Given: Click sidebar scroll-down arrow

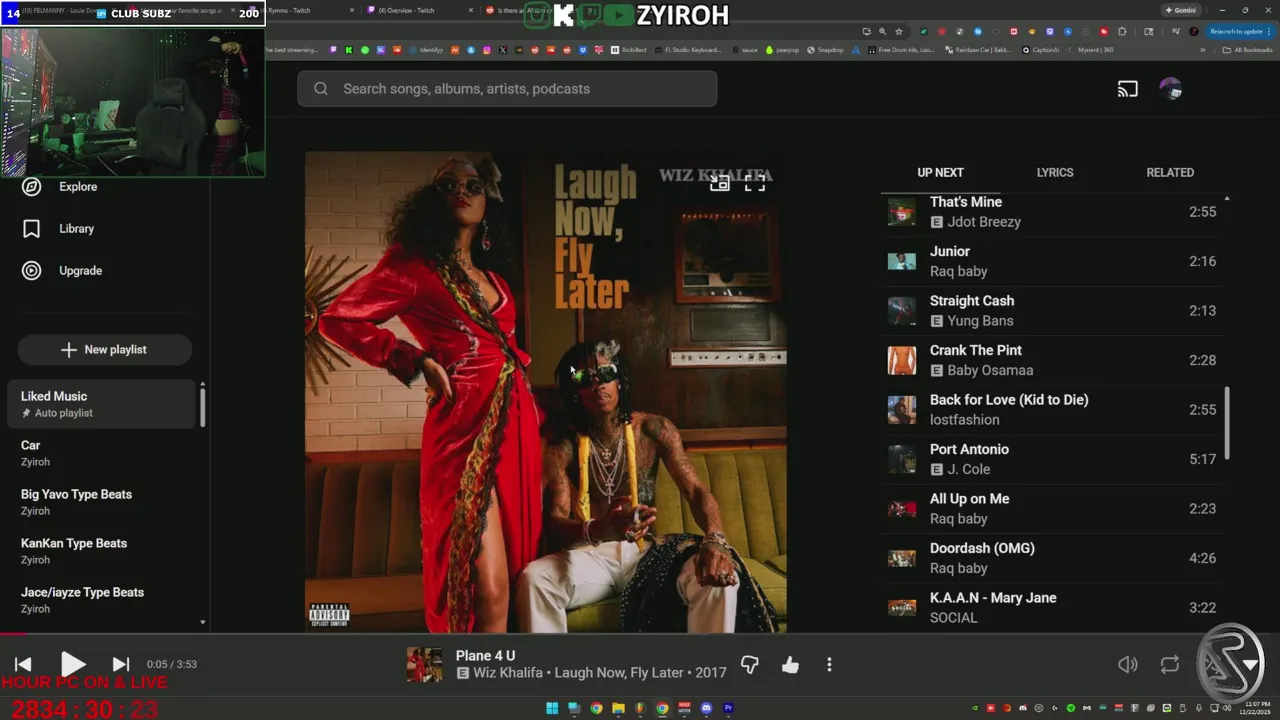Looking at the screenshot, I should click(202, 622).
